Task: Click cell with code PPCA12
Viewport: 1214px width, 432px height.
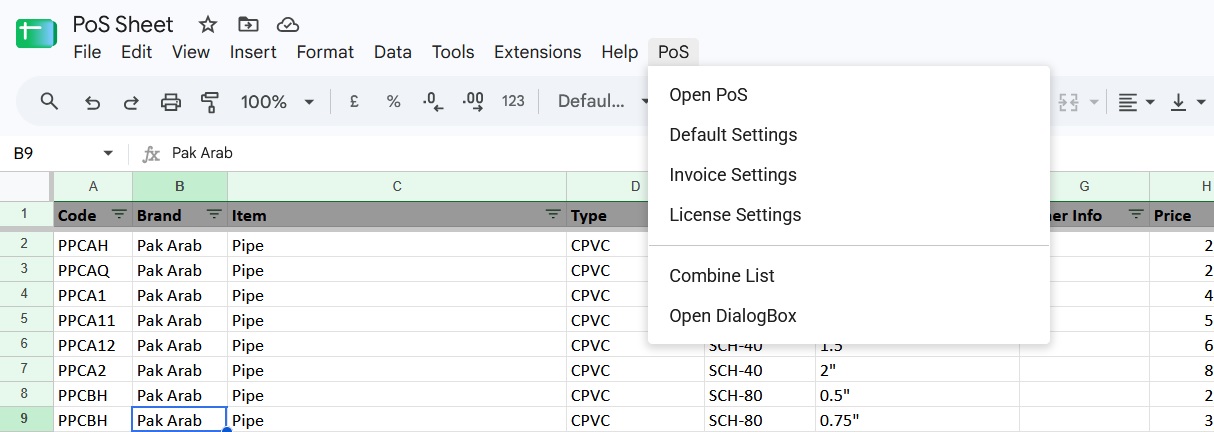Action: click(93, 345)
